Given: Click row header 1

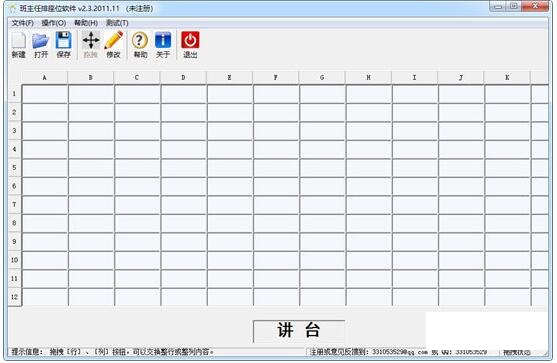Looking at the screenshot, I should [15, 94].
